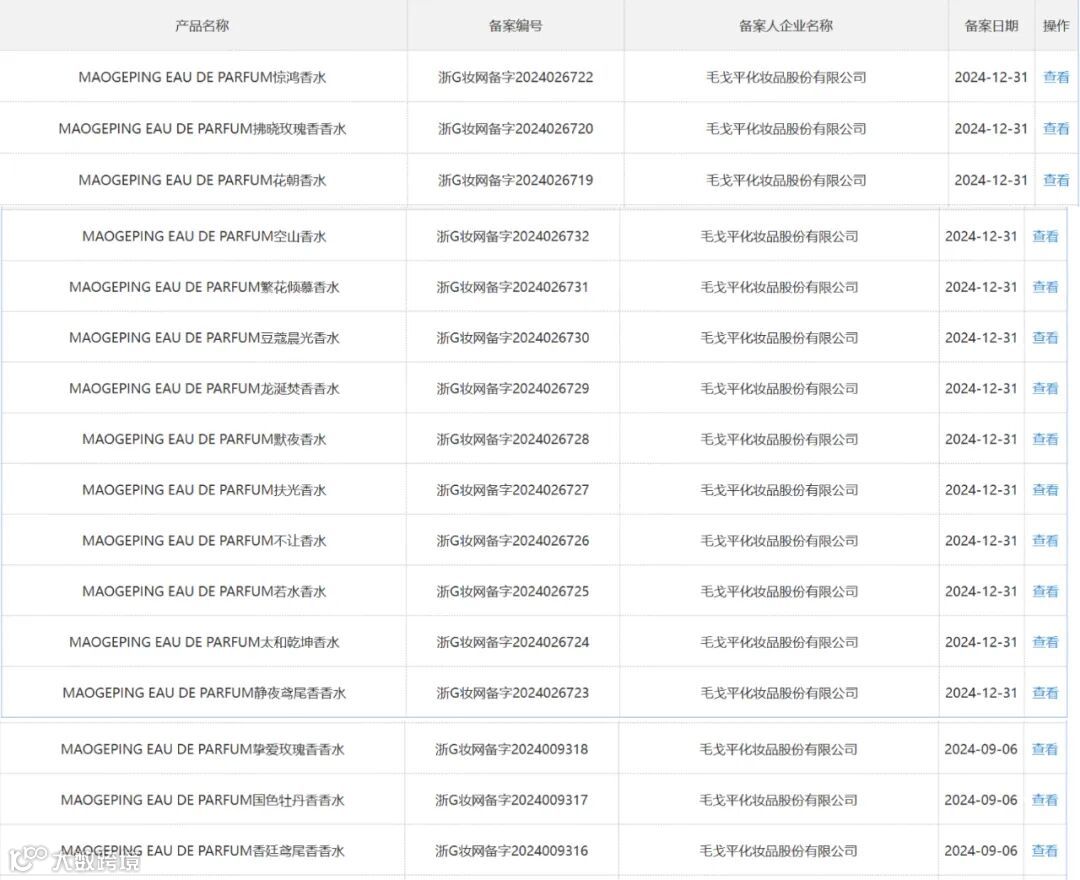
Task: Click the 操作 column header
Action: [x=1056, y=25]
